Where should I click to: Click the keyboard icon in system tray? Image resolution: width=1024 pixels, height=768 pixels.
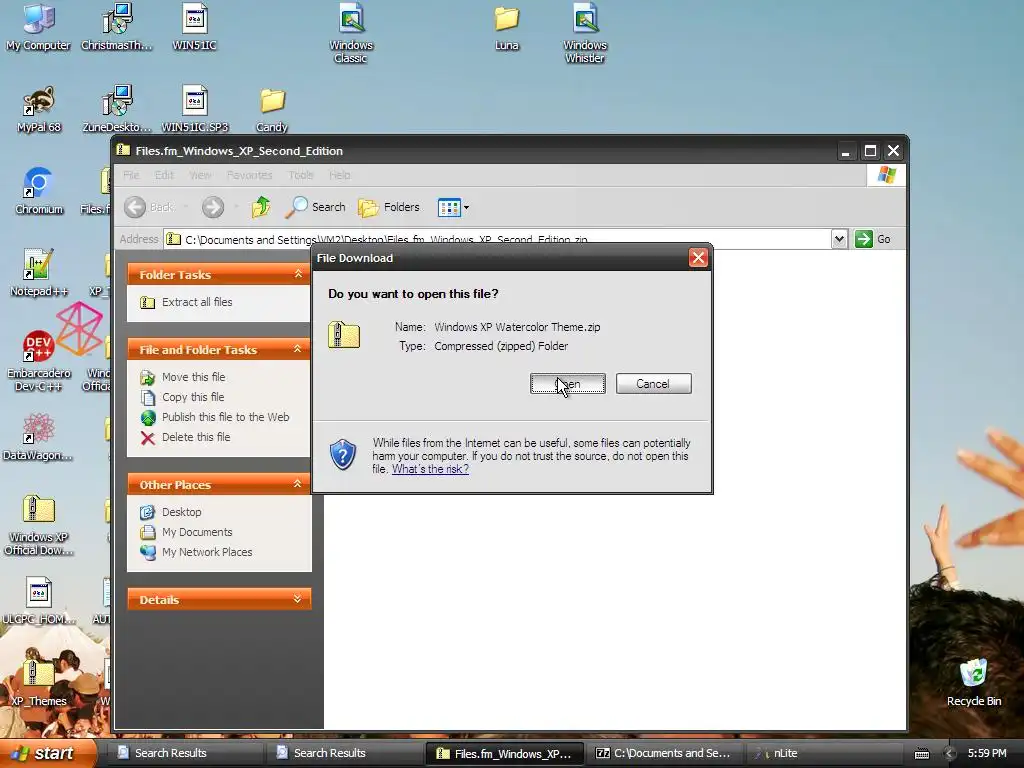point(921,754)
